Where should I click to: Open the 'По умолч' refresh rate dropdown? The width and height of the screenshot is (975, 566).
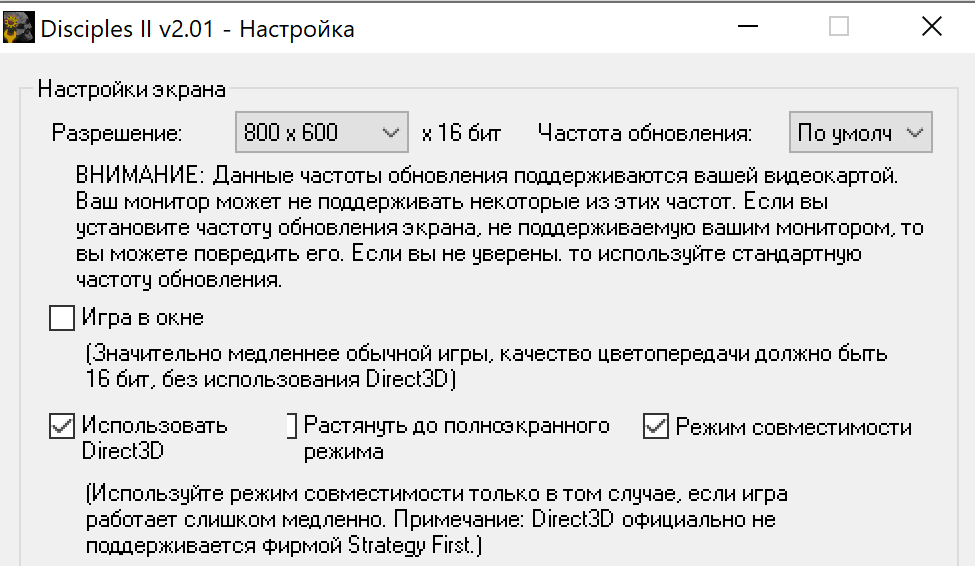point(860,132)
